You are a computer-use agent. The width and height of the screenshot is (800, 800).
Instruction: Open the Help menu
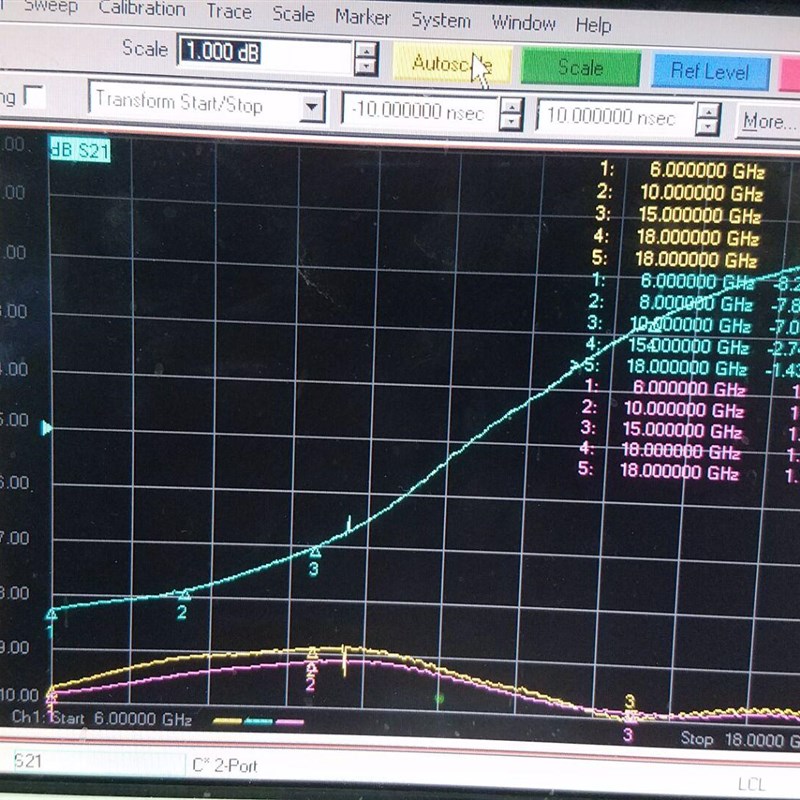pos(593,25)
